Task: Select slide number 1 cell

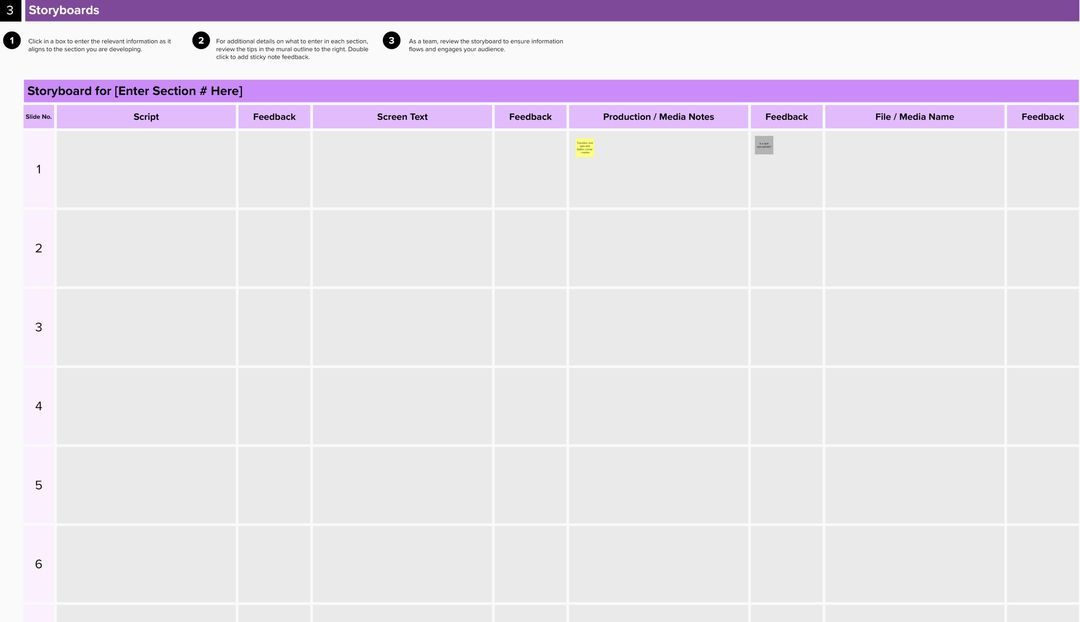Action: point(37,166)
